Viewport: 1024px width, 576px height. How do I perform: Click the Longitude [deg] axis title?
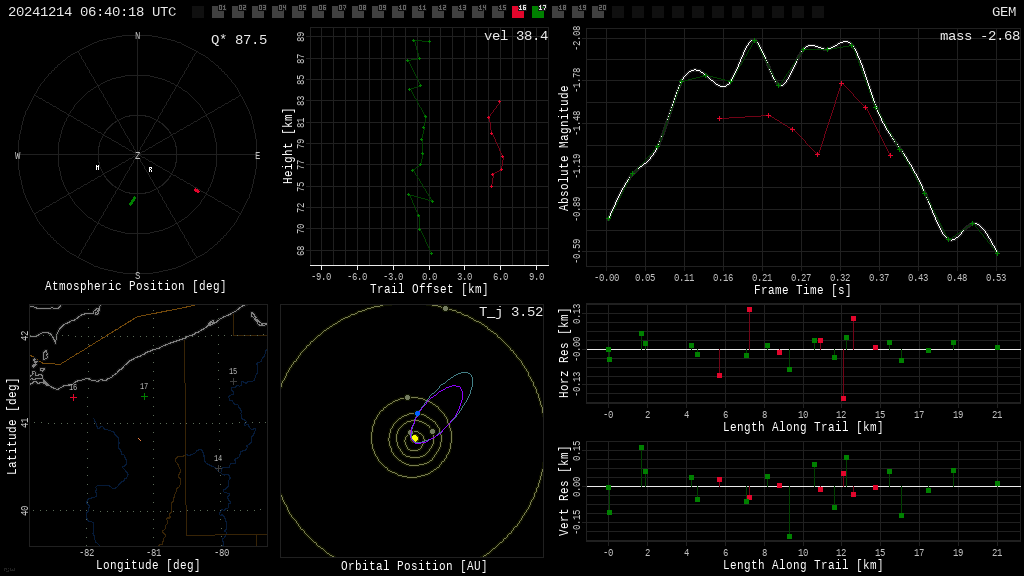coord(148,565)
